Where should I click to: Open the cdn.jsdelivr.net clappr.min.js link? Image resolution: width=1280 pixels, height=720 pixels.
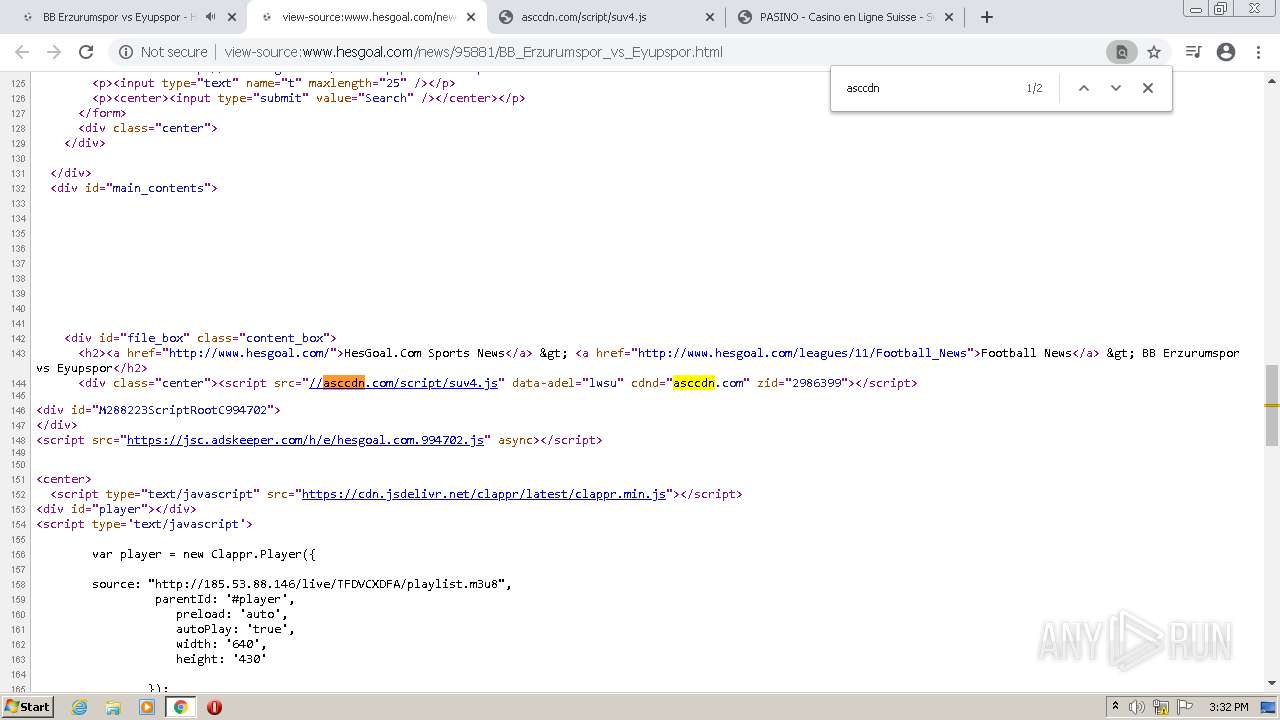pyautogui.click(x=484, y=494)
